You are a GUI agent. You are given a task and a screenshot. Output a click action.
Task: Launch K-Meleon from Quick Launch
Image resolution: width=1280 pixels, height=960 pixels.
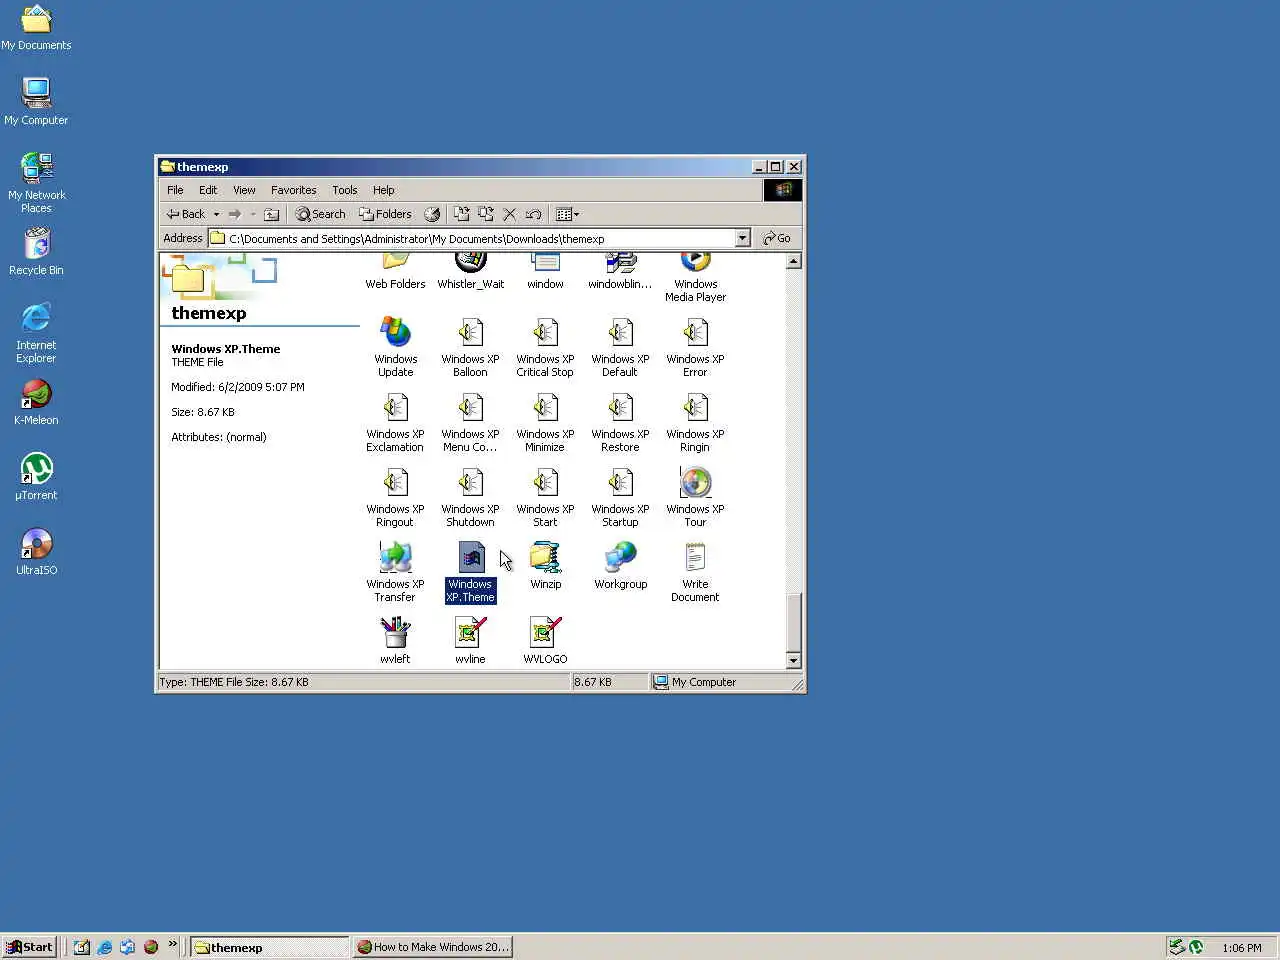[151, 947]
